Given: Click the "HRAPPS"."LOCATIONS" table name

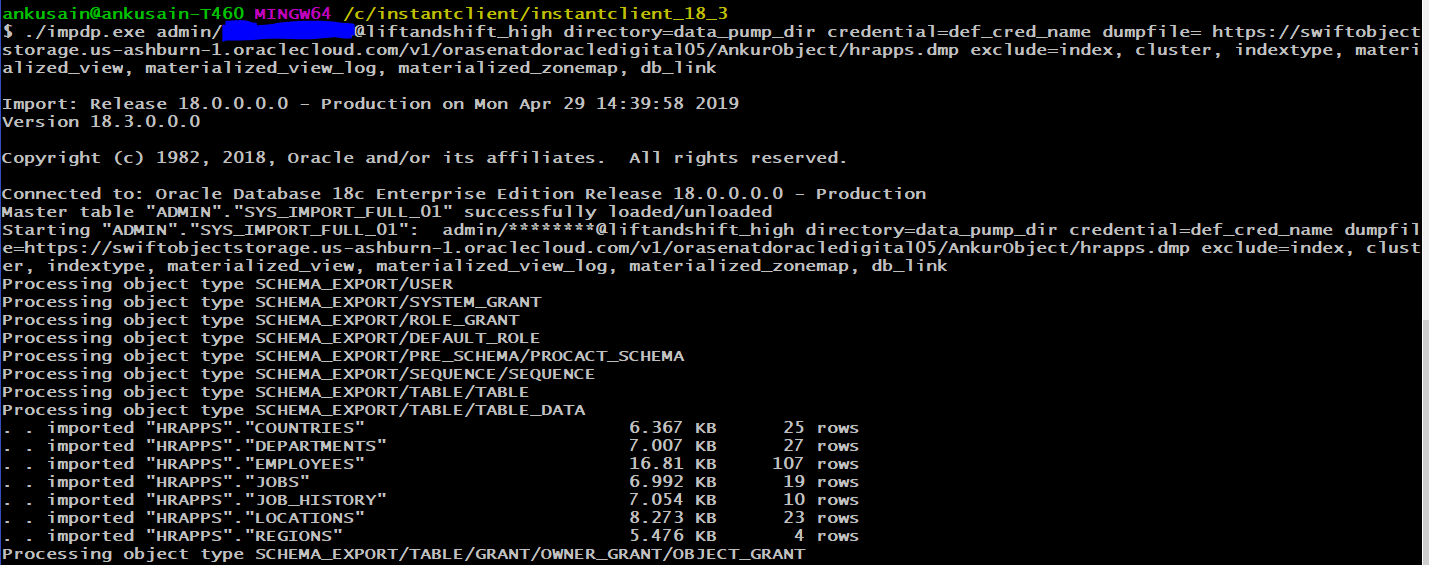Looking at the screenshot, I should [x=255, y=518].
